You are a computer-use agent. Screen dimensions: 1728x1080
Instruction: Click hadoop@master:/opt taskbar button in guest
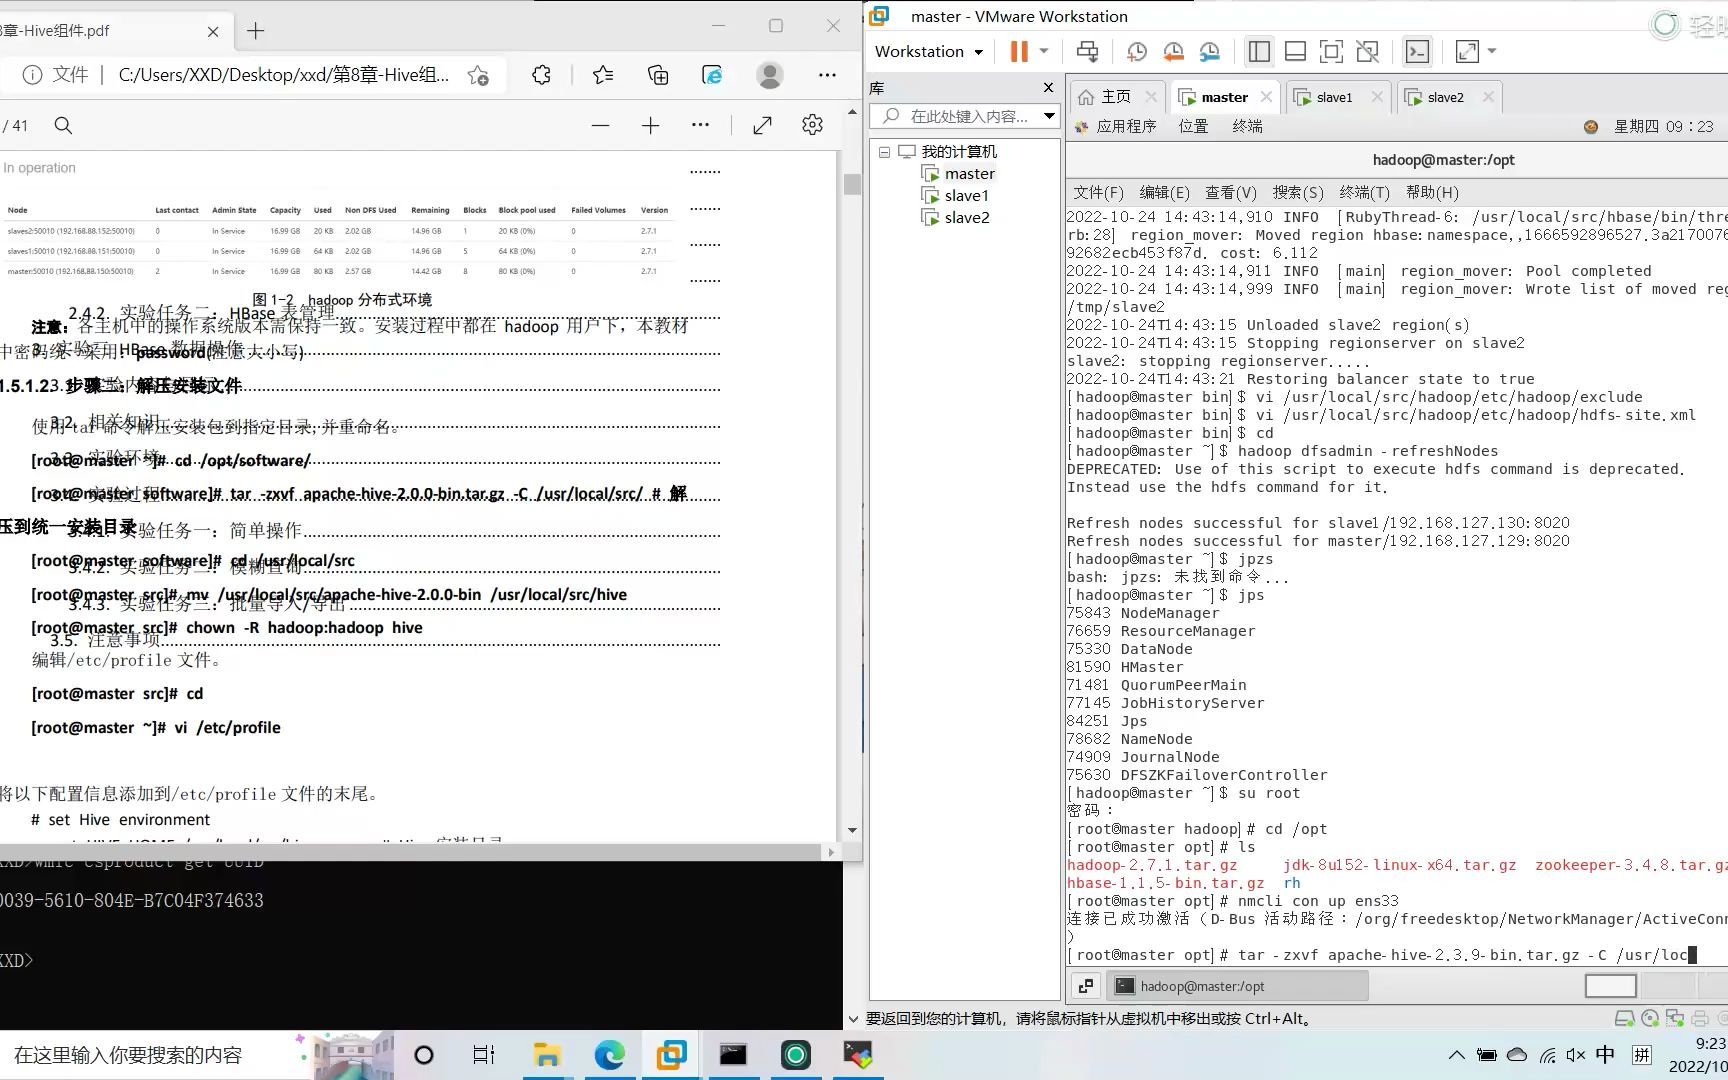[x=1238, y=986]
